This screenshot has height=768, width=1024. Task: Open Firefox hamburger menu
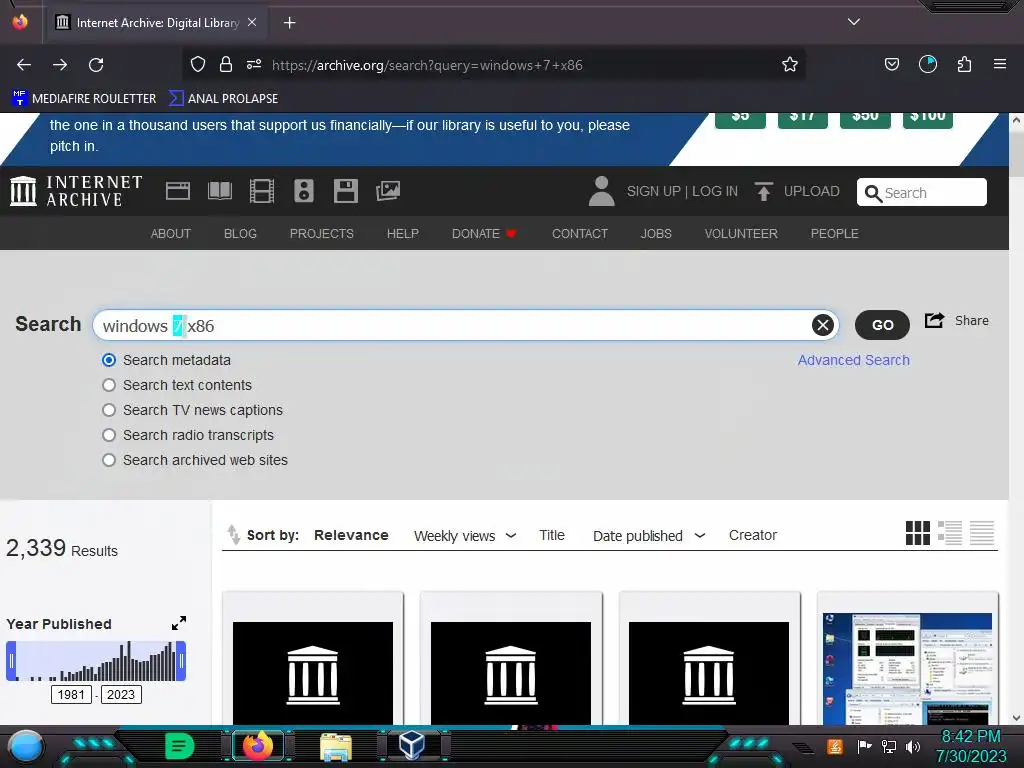click(x=999, y=64)
